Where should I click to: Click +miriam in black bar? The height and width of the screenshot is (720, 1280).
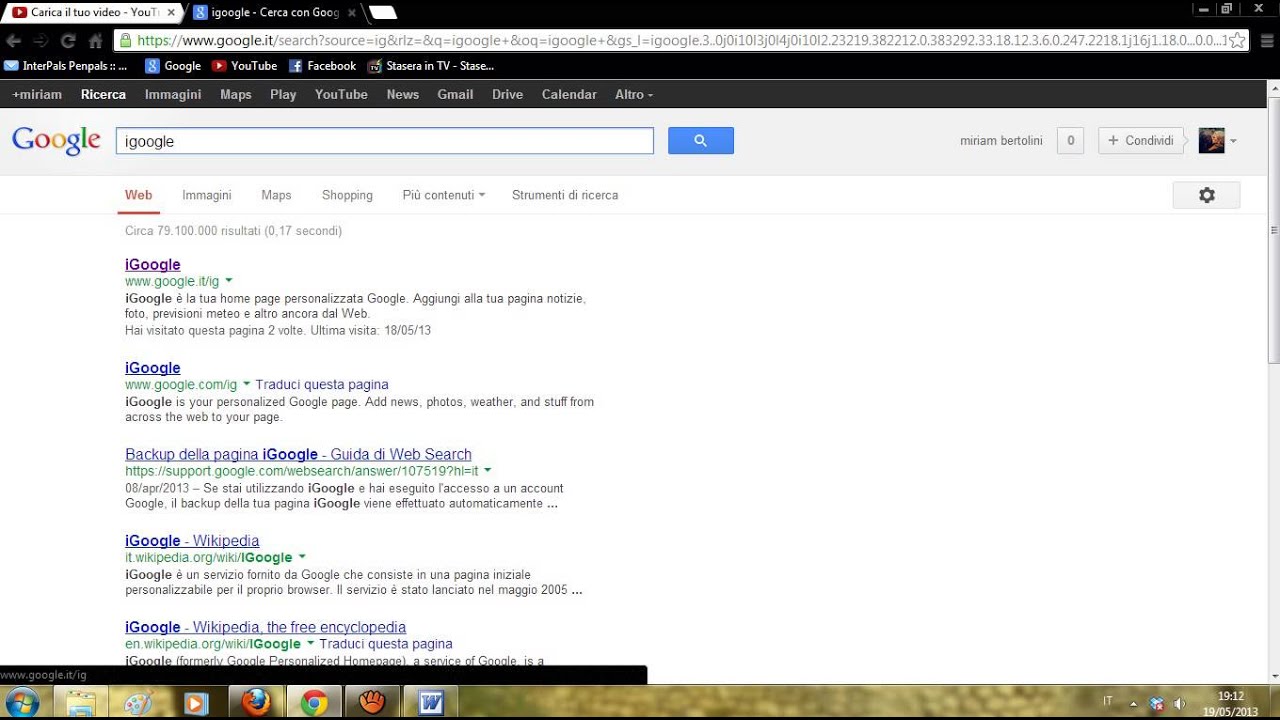click(37, 94)
